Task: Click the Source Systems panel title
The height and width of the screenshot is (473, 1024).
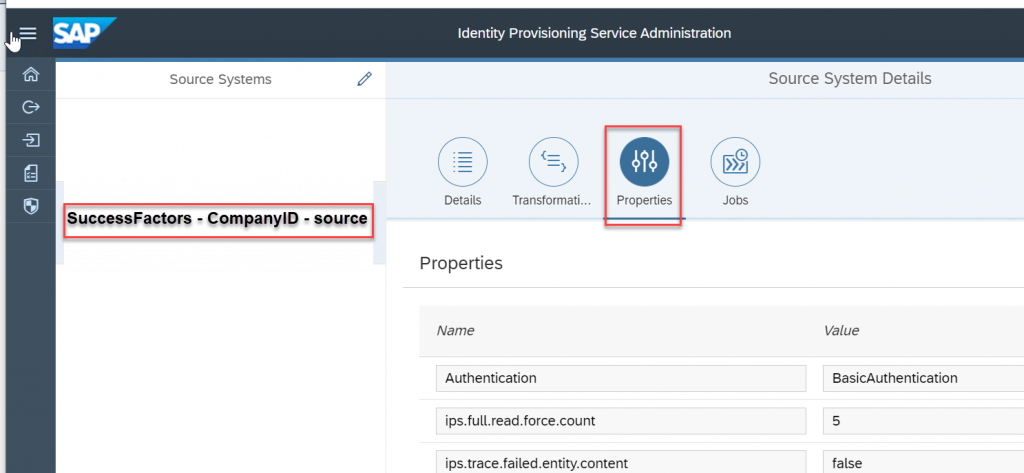Action: [221, 80]
